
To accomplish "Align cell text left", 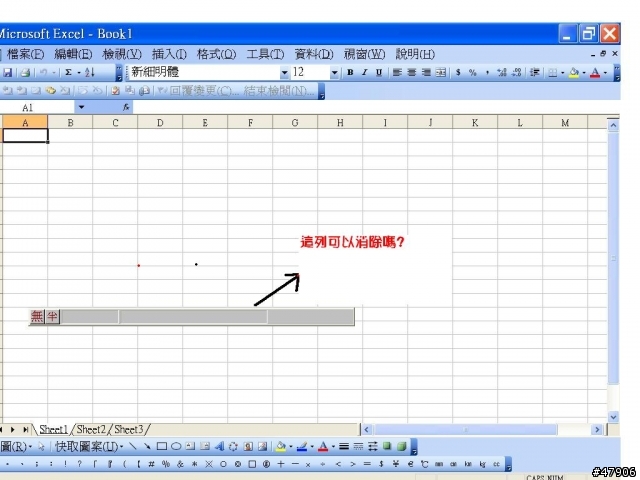I will click(397, 73).
